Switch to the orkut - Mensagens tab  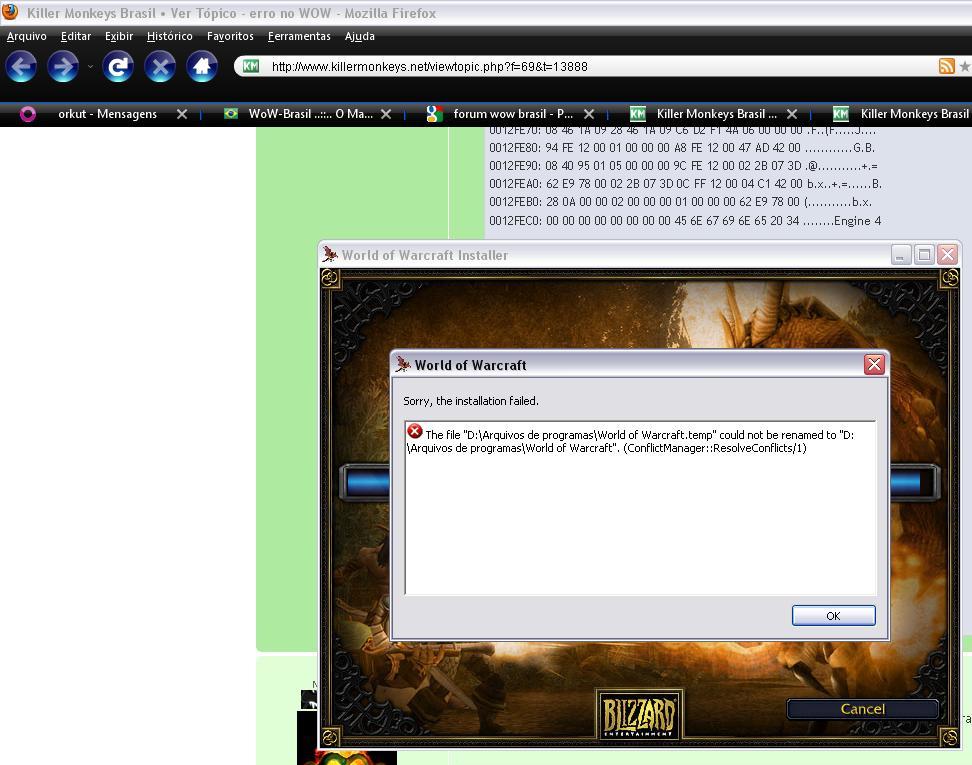coord(107,114)
